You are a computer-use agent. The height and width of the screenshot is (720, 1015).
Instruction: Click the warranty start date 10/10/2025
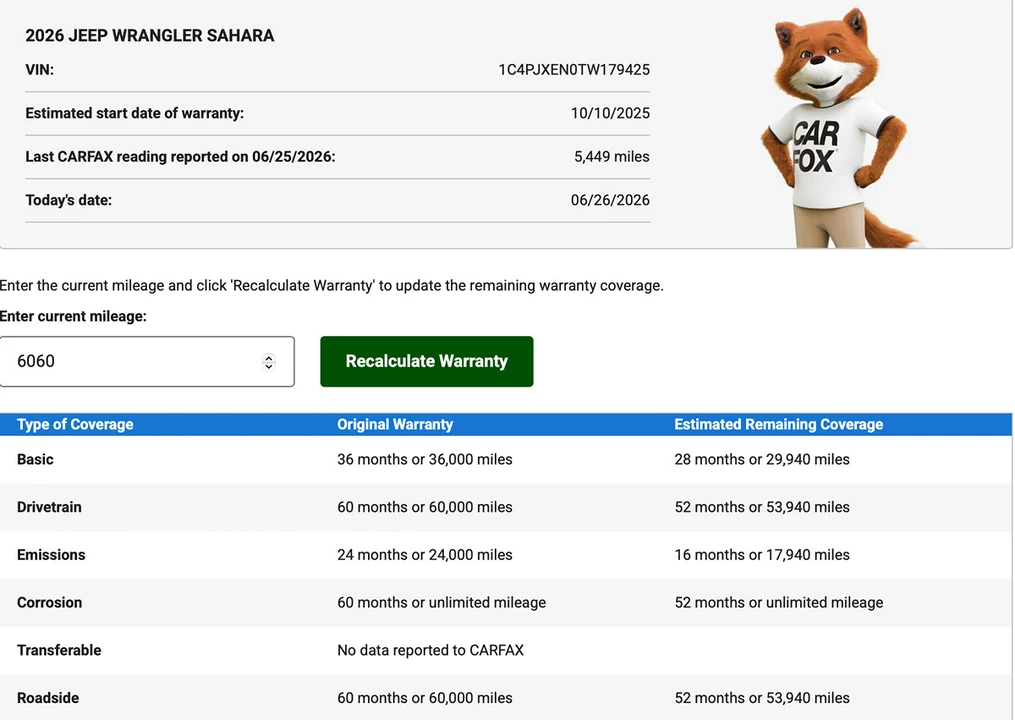click(x=610, y=113)
